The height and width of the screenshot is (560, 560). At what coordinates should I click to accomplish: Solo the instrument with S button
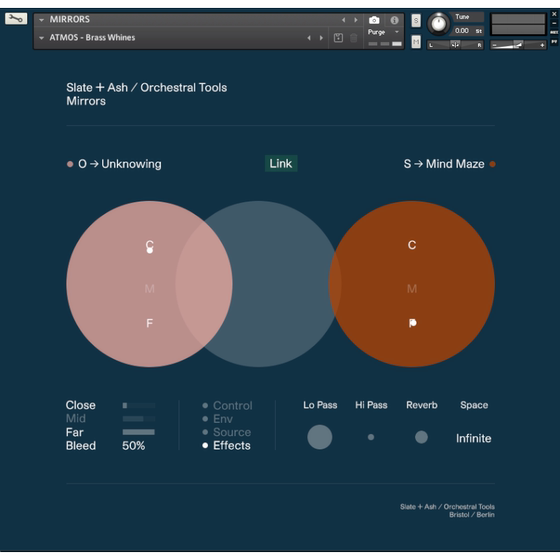coord(416,21)
